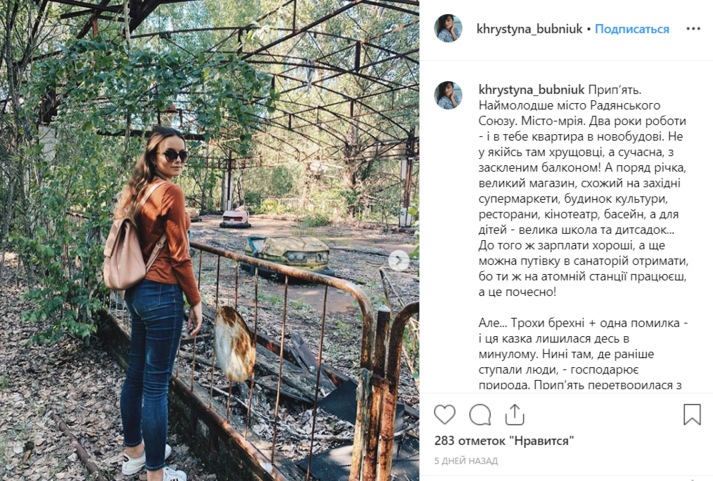713x481 pixels.
Task: Open post permalink via 5 ДНЕЙ НАЗАД timestamp
Action: pos(466,461)
